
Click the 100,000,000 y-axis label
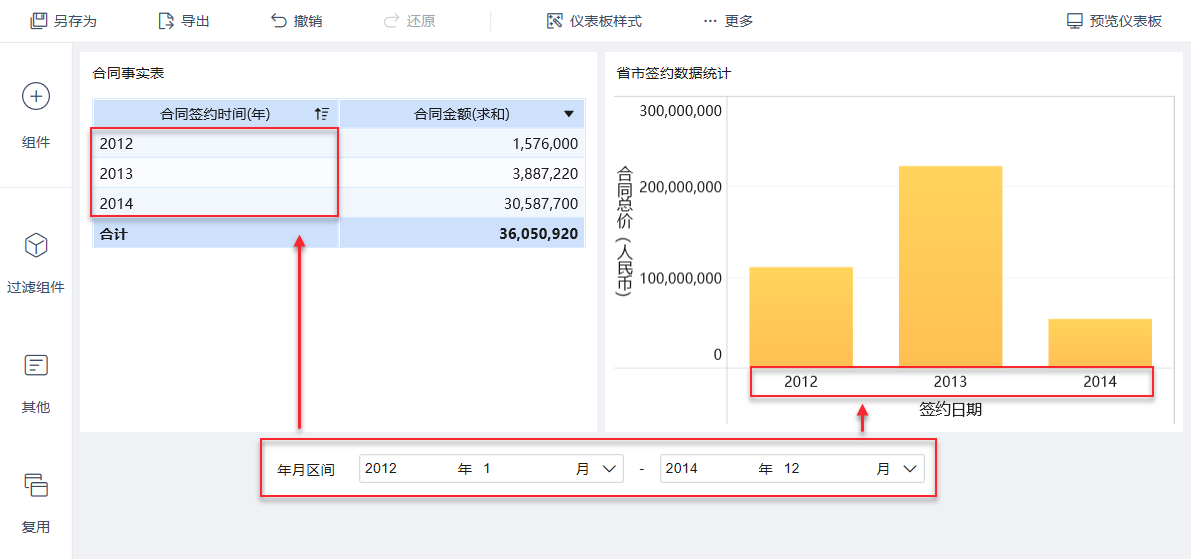(x=681, y=278)
